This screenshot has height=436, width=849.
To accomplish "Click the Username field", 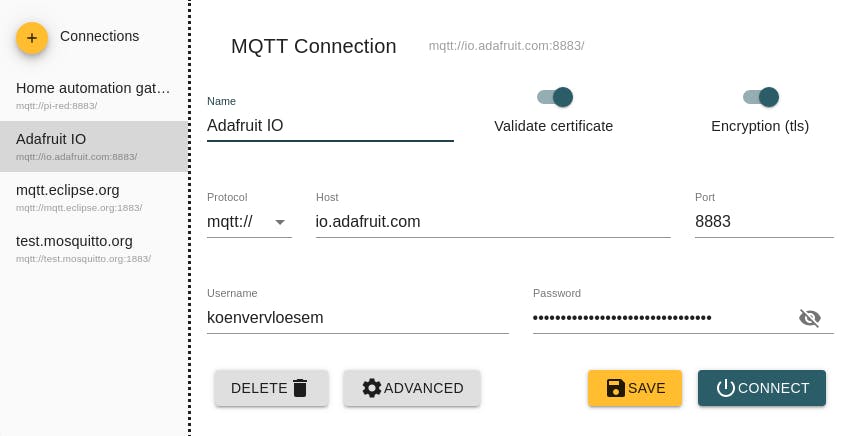I will pos(357,318).
